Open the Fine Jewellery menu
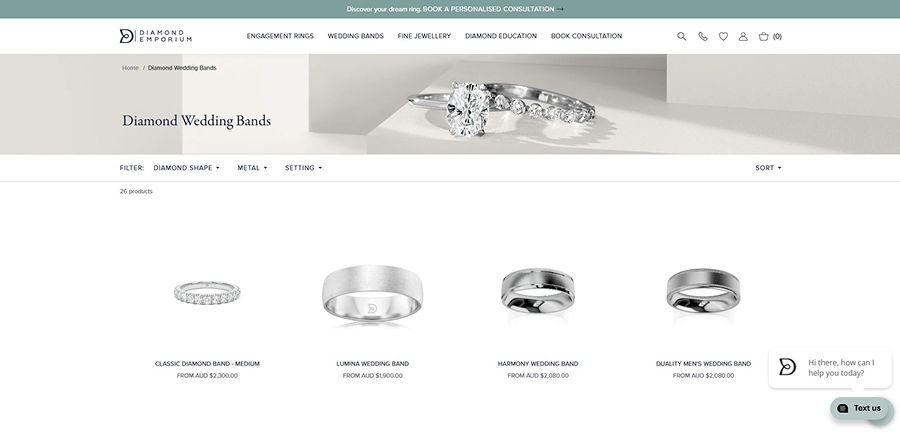 click(x=424, y=36)
